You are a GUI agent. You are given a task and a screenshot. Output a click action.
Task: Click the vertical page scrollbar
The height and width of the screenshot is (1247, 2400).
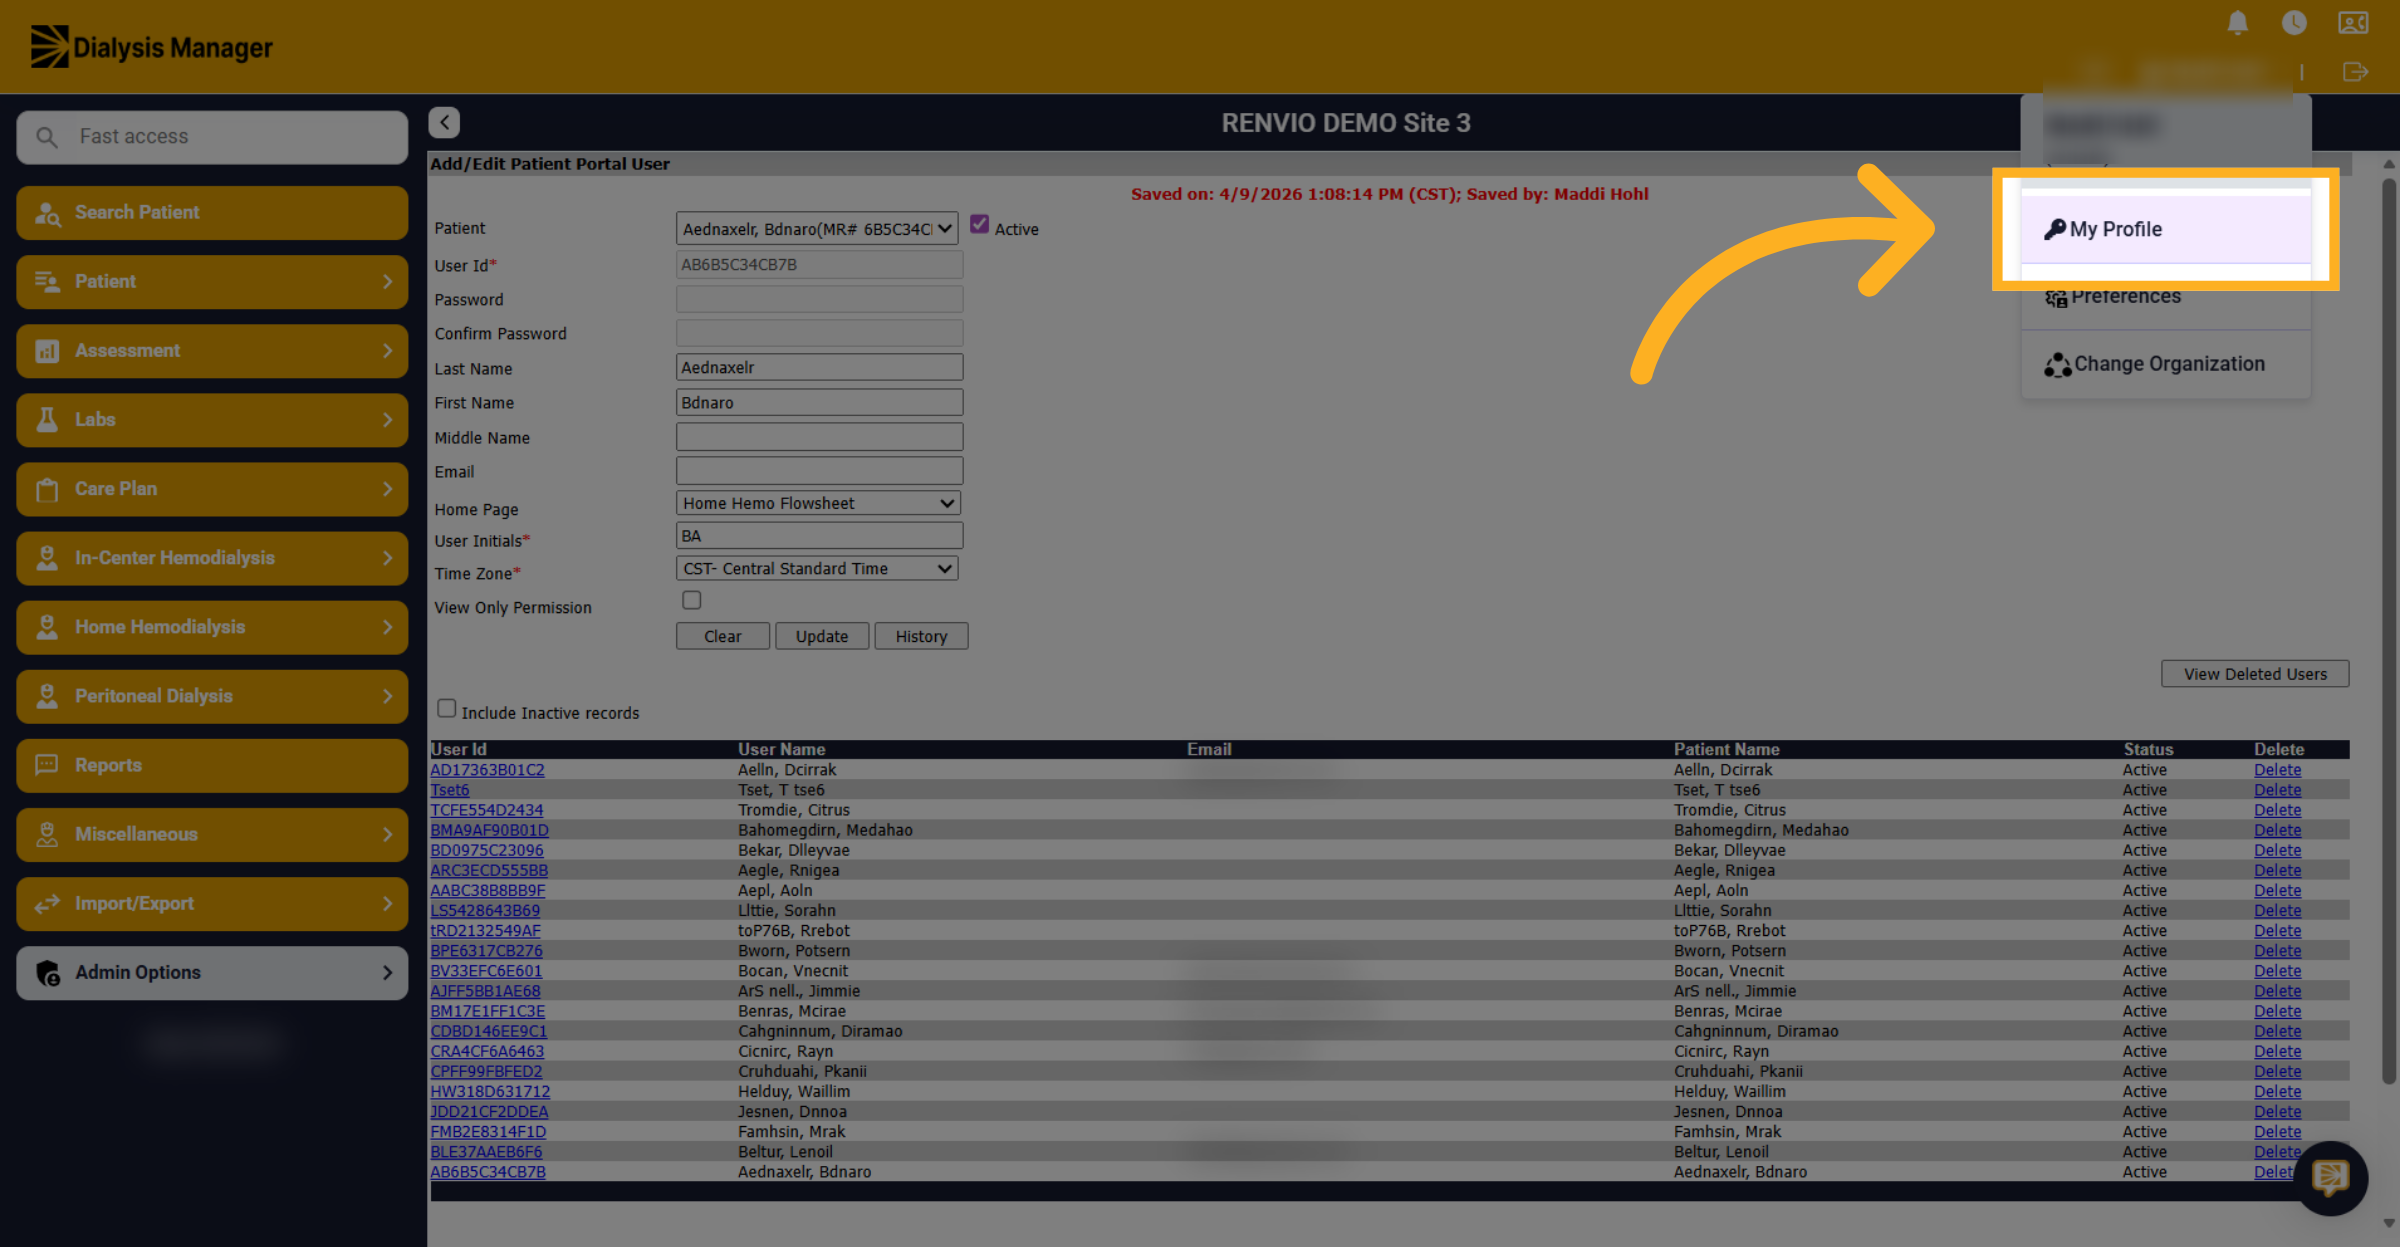click(x=2389, y=630)
